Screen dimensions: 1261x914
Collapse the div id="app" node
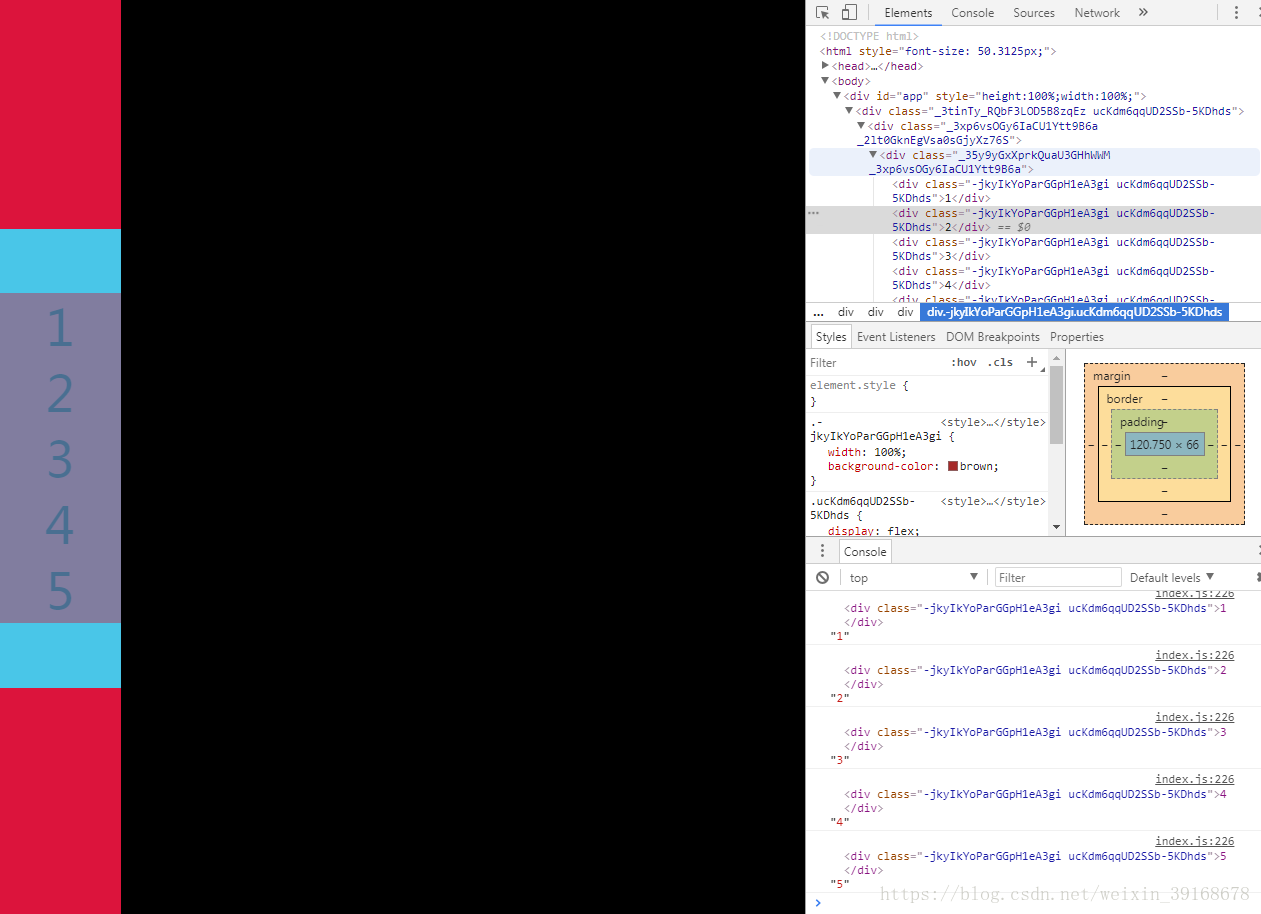tap(838, 96)
